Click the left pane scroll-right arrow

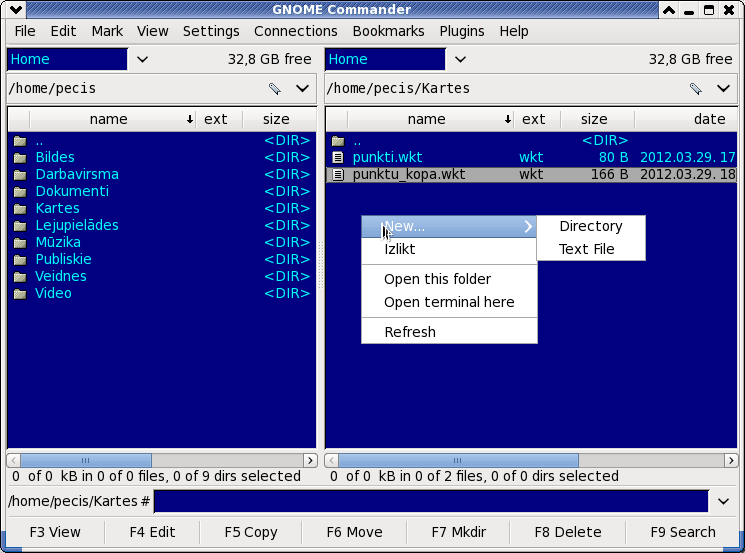tap(310, 460)
